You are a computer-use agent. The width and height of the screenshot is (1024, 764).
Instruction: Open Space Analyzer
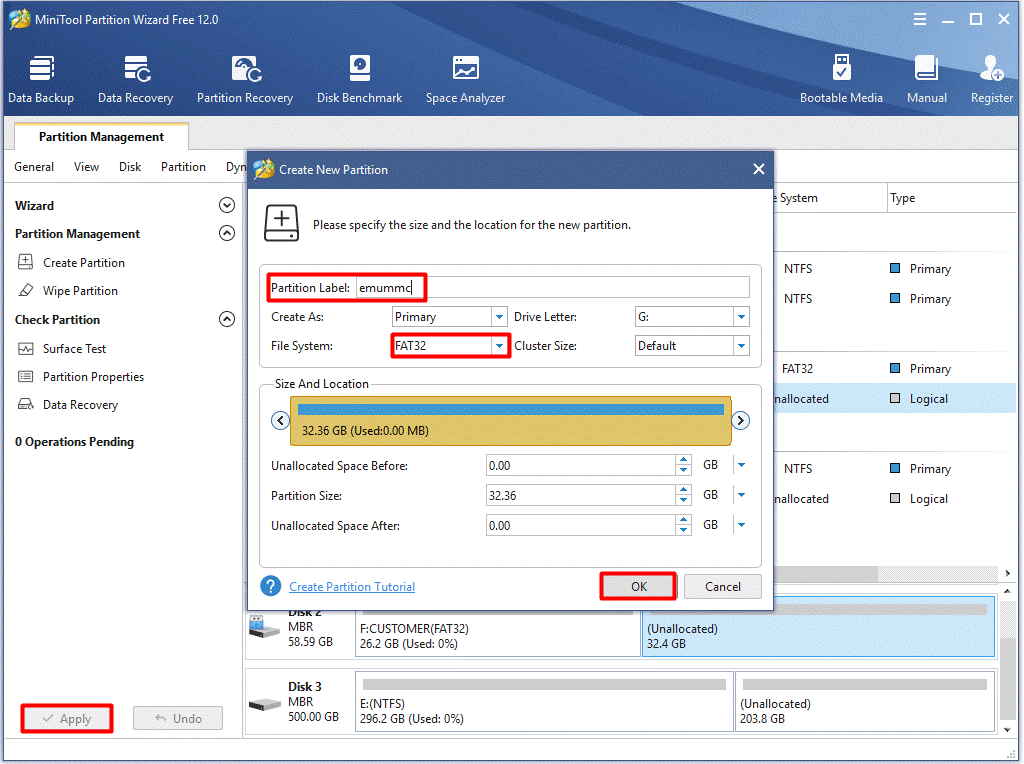[x=466, y=79]
